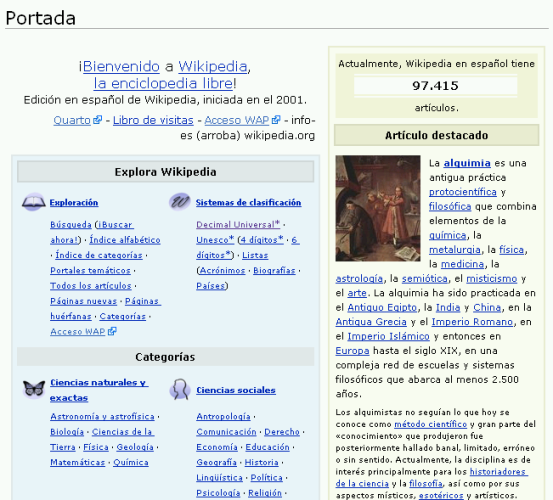
Task: Open the Unesco link
Action: point(215,240)
